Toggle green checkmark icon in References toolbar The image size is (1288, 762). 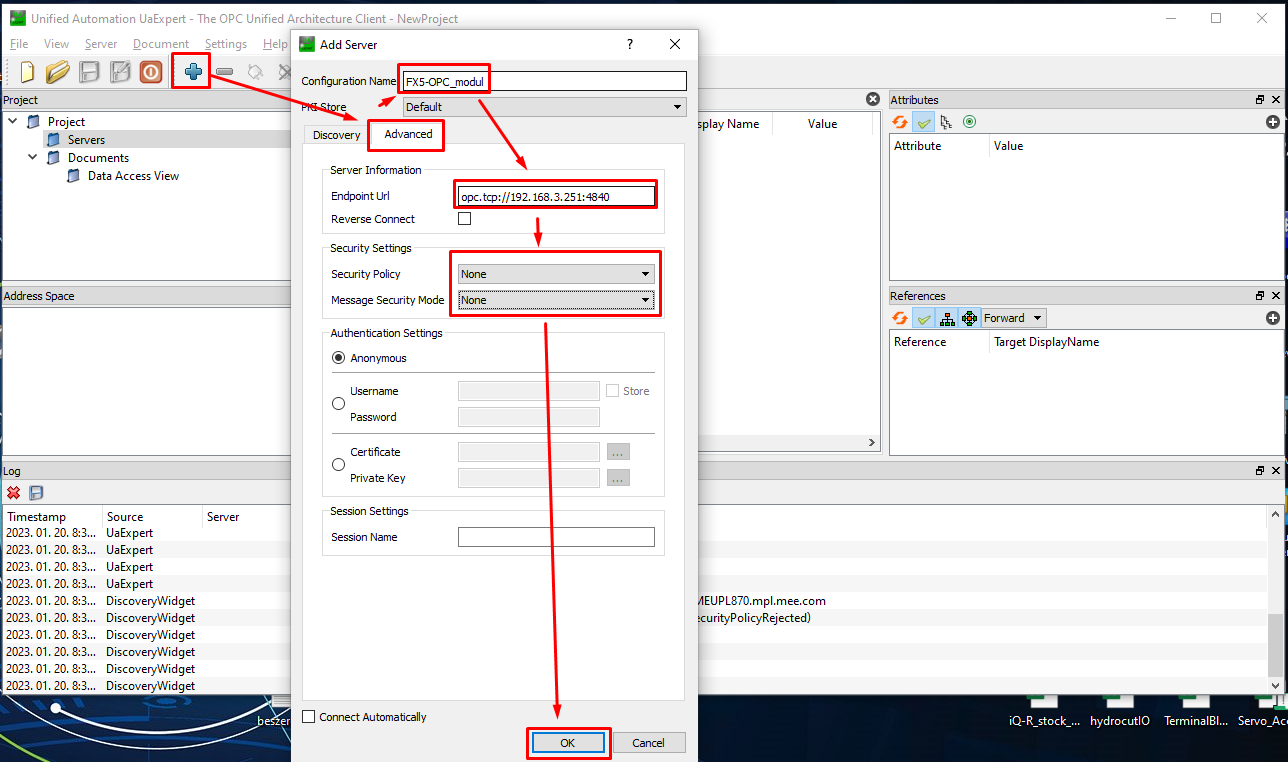click(x=923, y=318)
